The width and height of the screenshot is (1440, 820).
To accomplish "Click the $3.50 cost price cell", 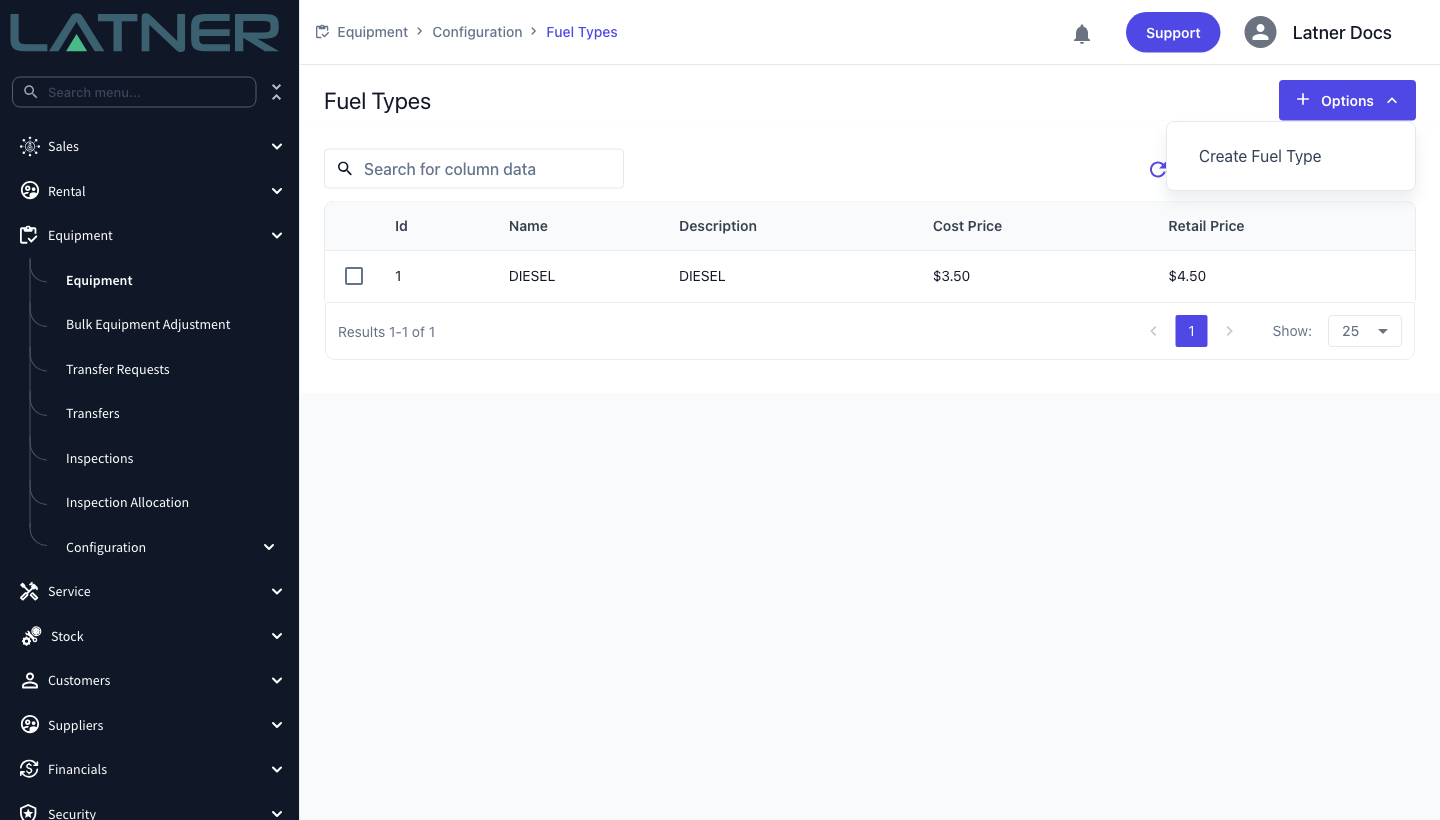I will click(951, 276).
